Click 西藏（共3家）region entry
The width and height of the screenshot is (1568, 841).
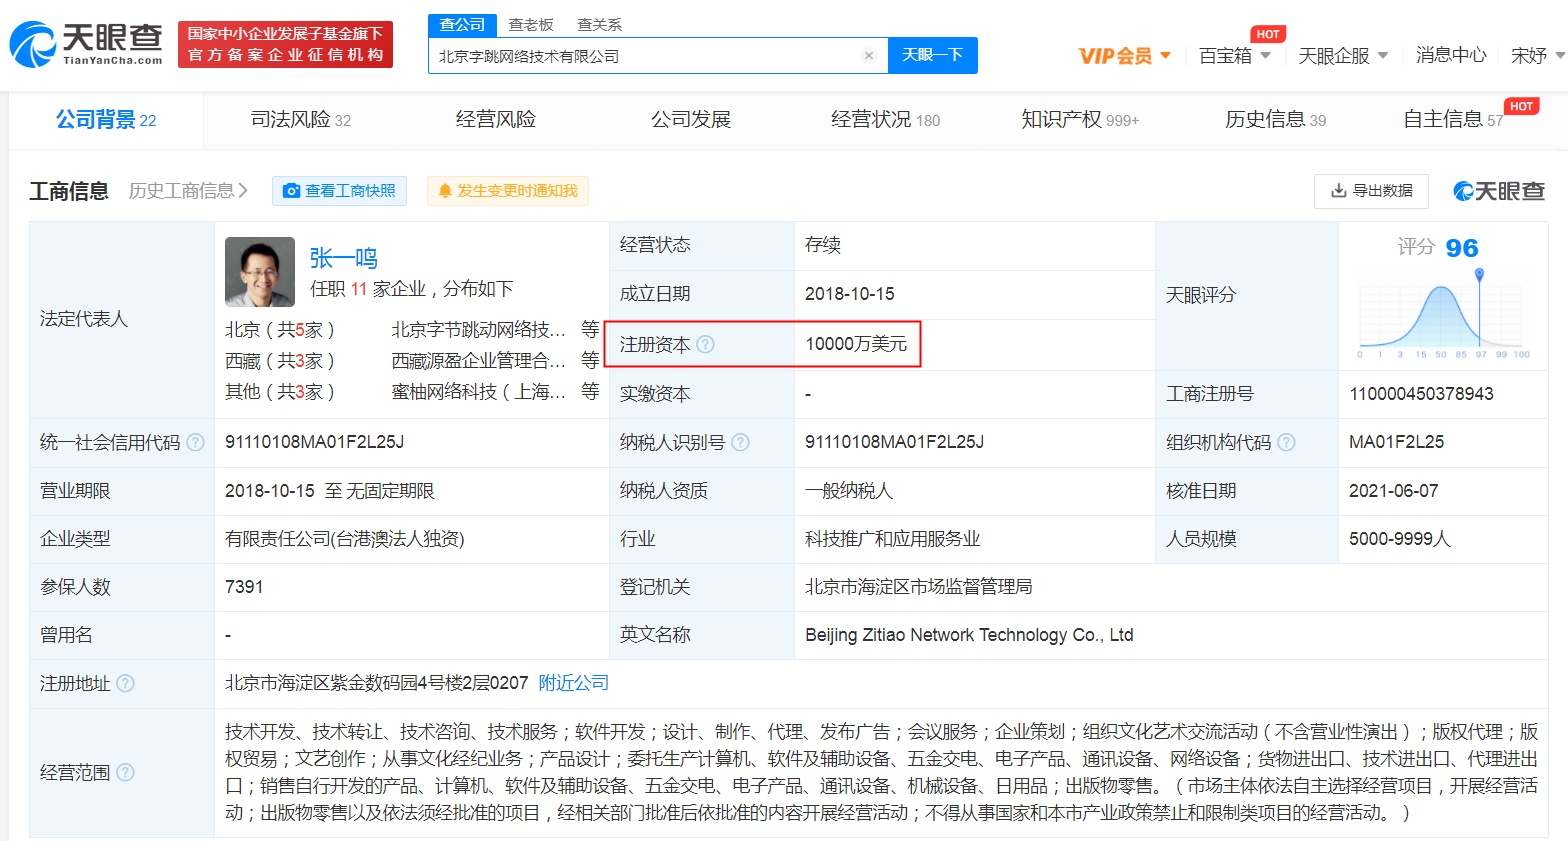280,361
